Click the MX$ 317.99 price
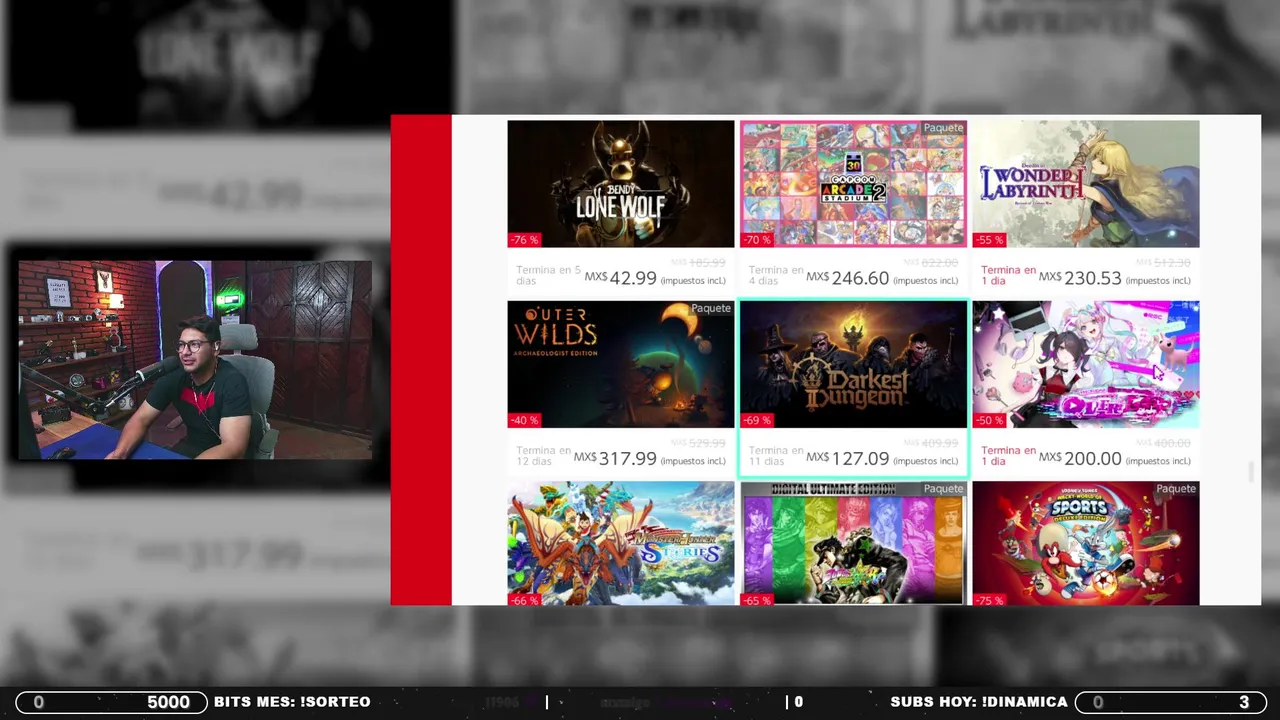Screen dimensions: 1280x720 tap(615, 458)
